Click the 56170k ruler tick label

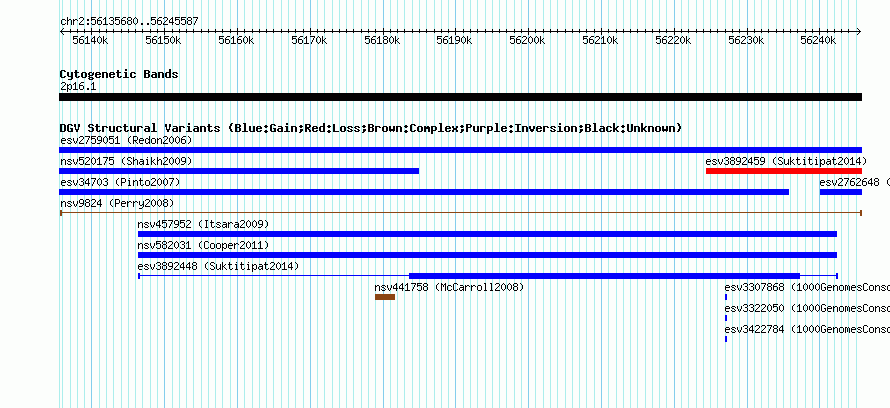[x=309, y=41]
